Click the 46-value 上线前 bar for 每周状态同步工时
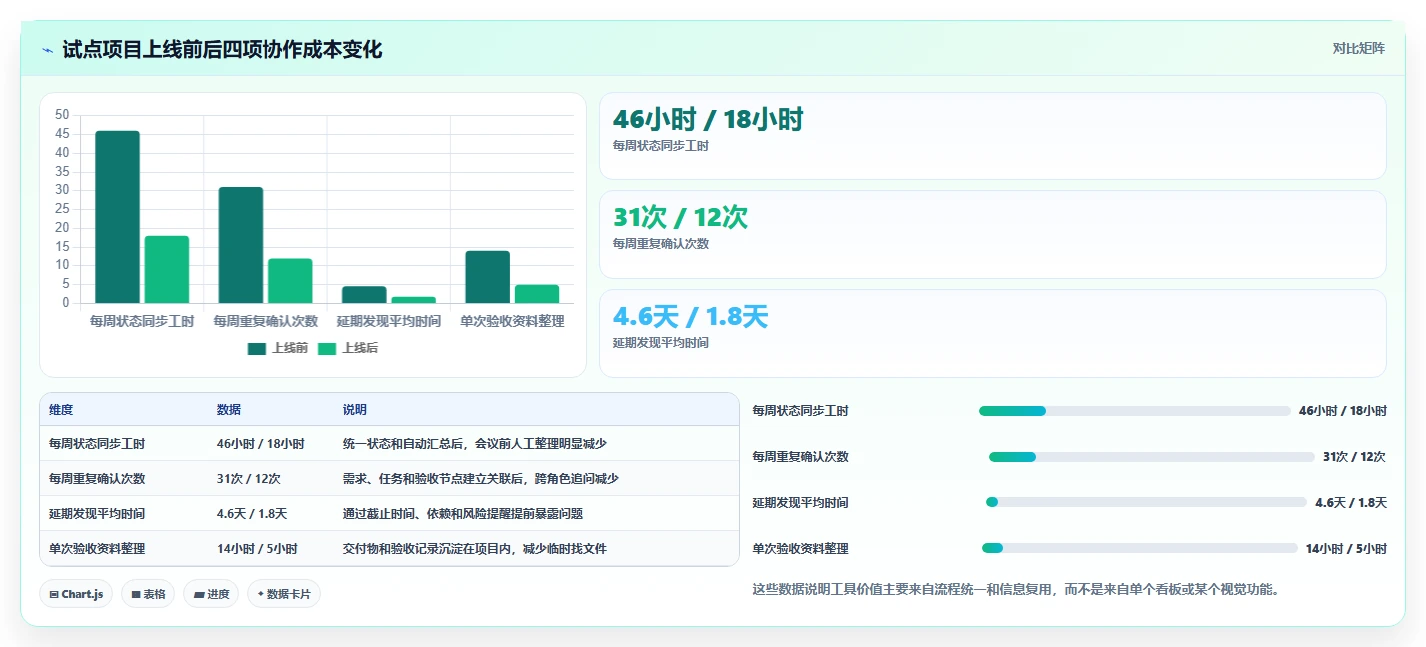 point(117,217)
